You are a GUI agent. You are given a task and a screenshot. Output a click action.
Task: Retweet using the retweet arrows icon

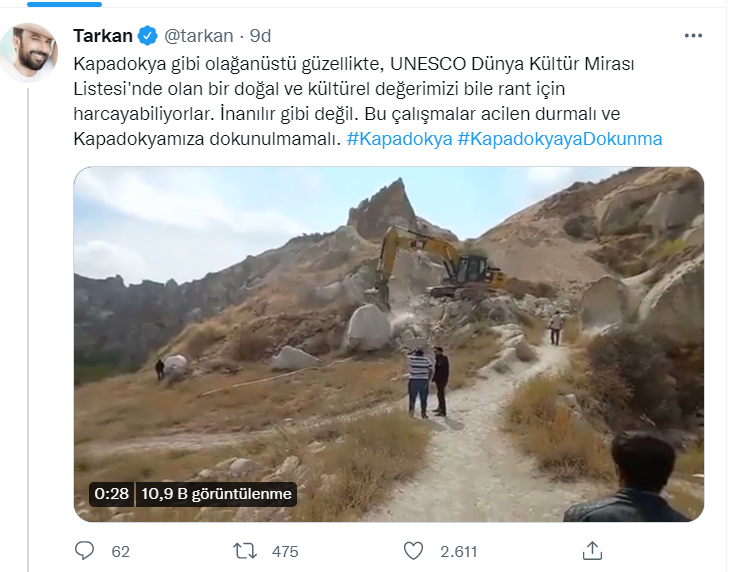click(x=245, y=551)
